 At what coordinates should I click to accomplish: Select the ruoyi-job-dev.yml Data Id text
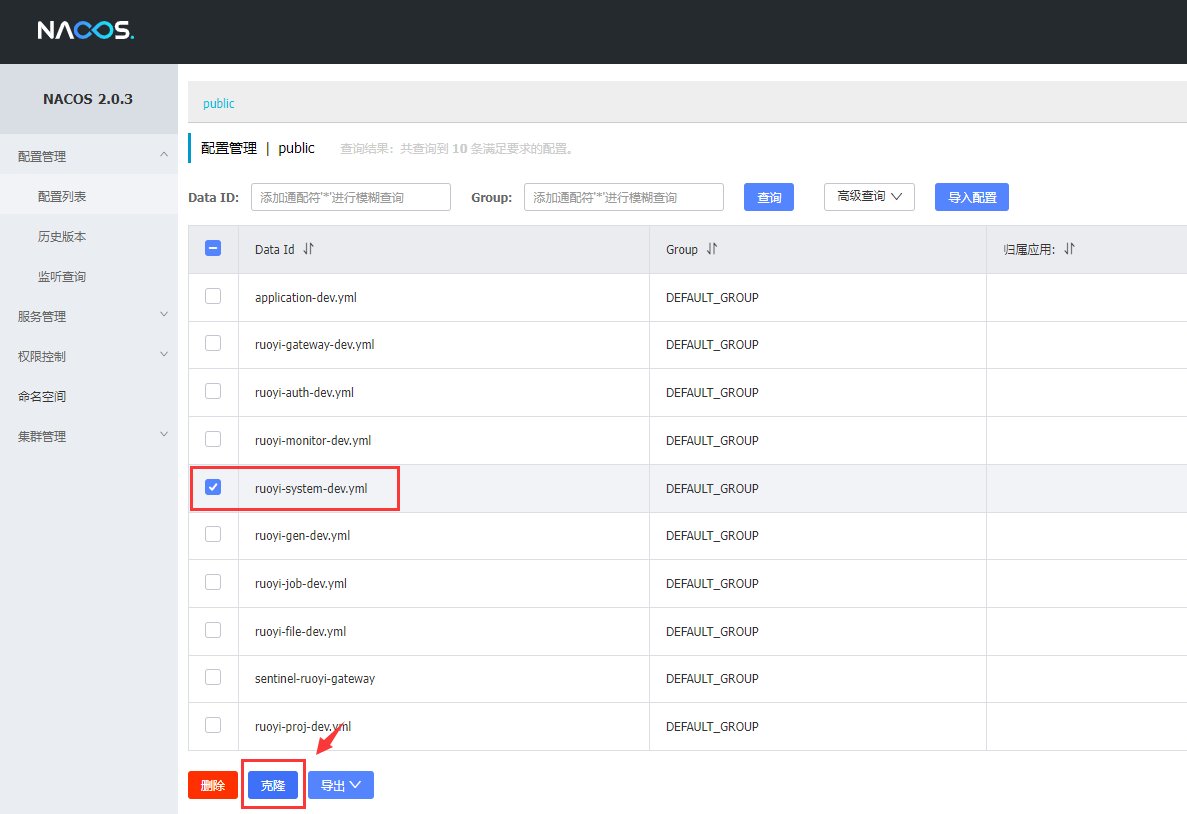(x=301, y=583)
